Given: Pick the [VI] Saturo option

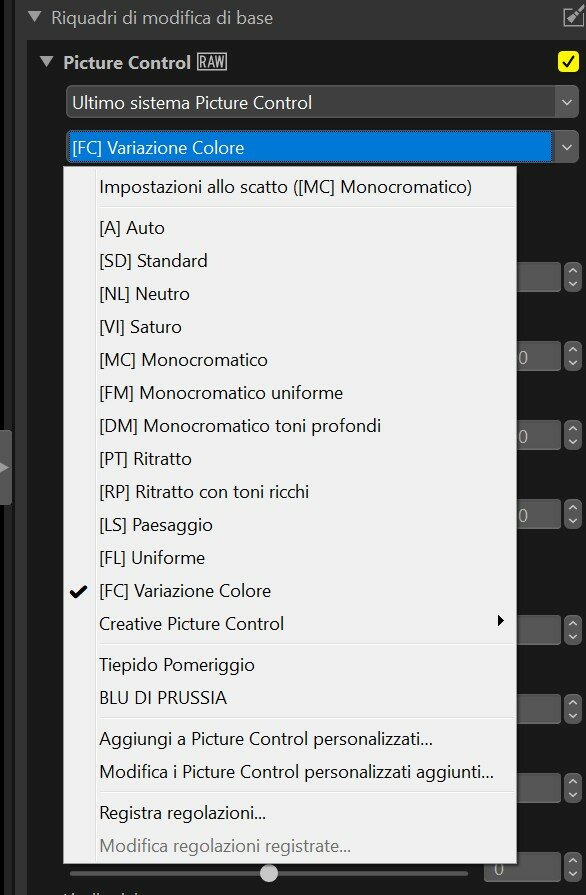Looking at the screenshot, I should pos(140,327).
